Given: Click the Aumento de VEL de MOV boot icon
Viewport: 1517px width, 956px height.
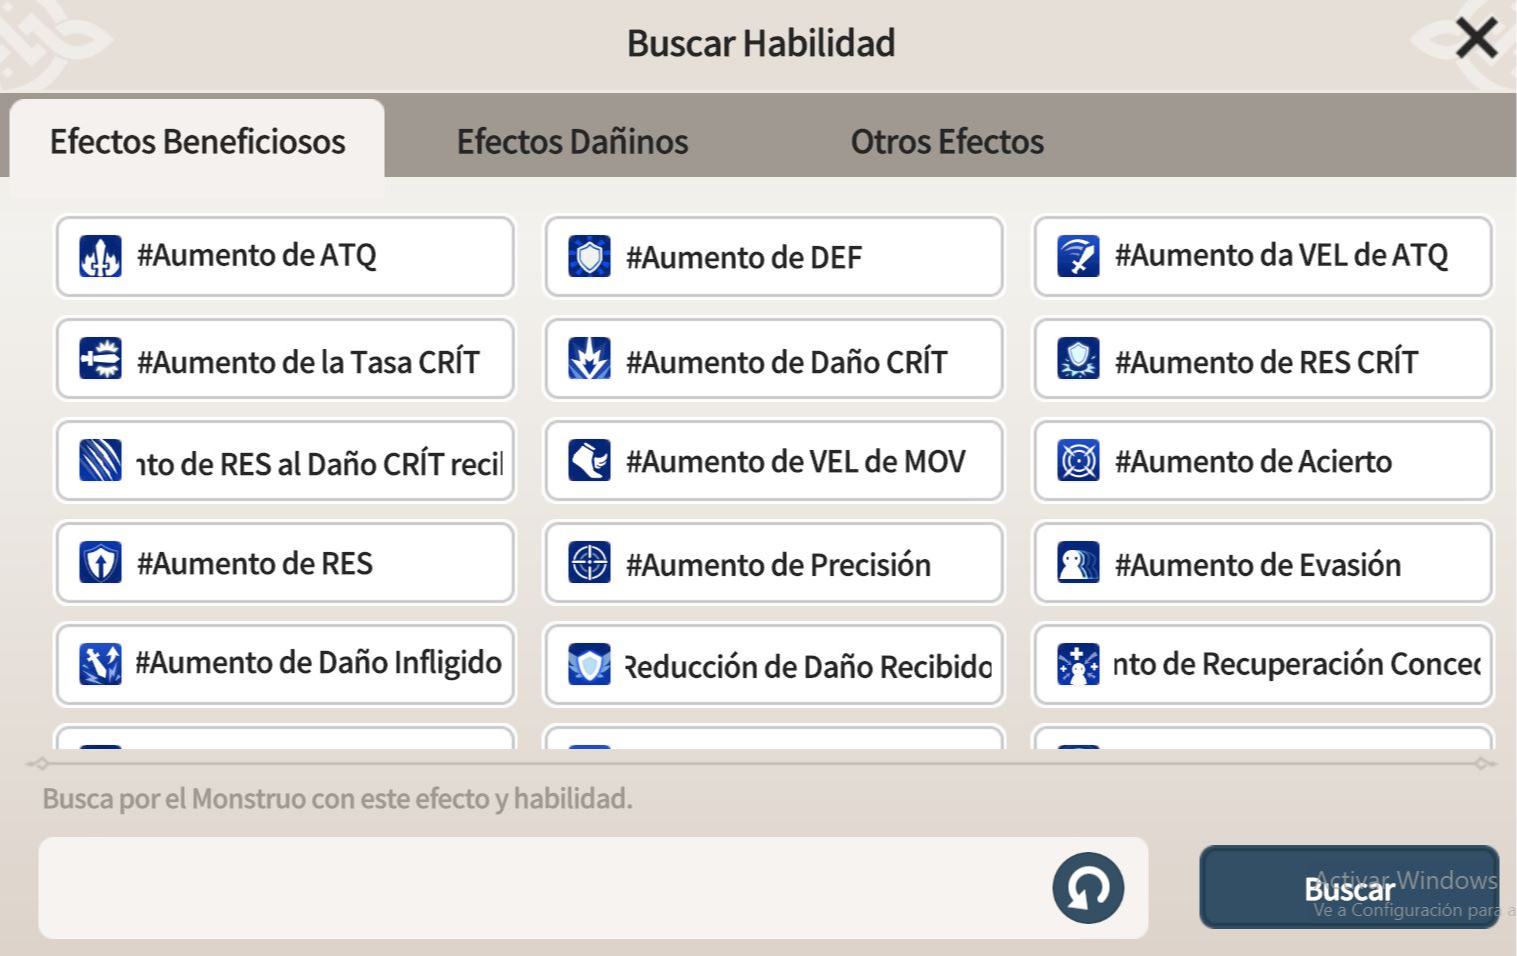Looking at the screenshot, I should point(589,460).
